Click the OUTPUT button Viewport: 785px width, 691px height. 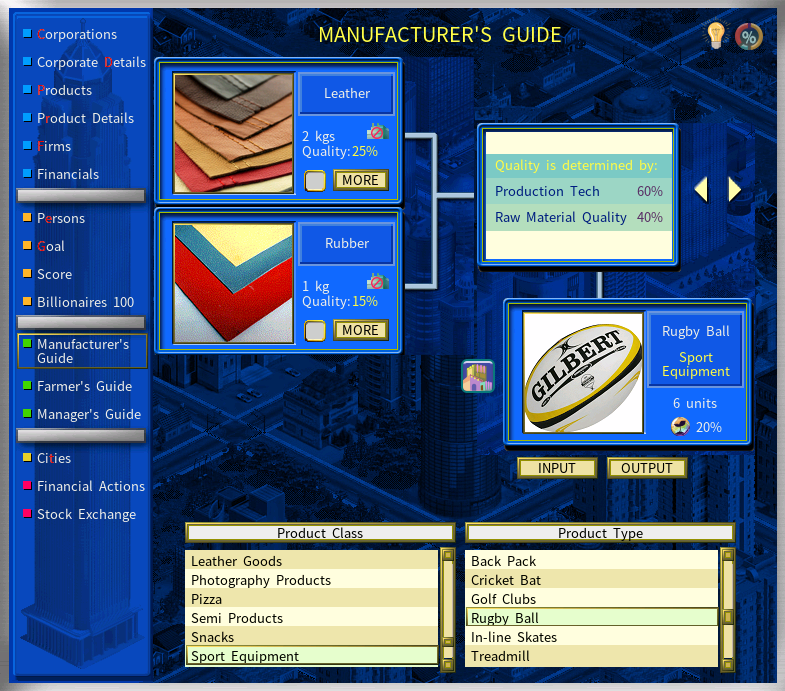646,468
